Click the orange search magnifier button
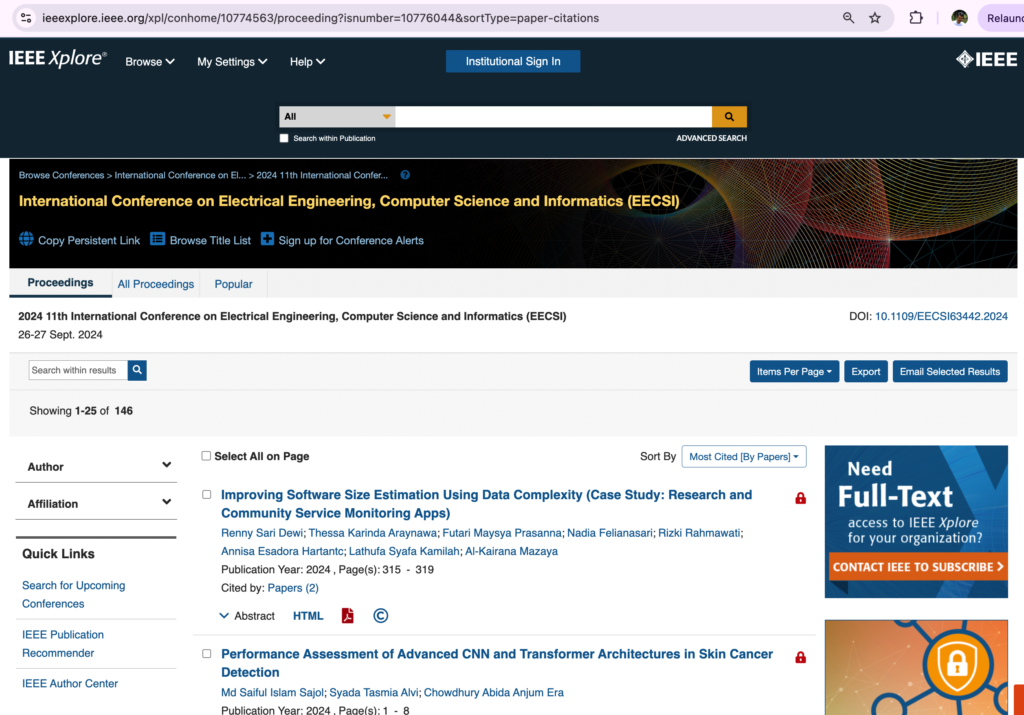This screenshot has height=715, width=1024. click(x=729, y=117)
